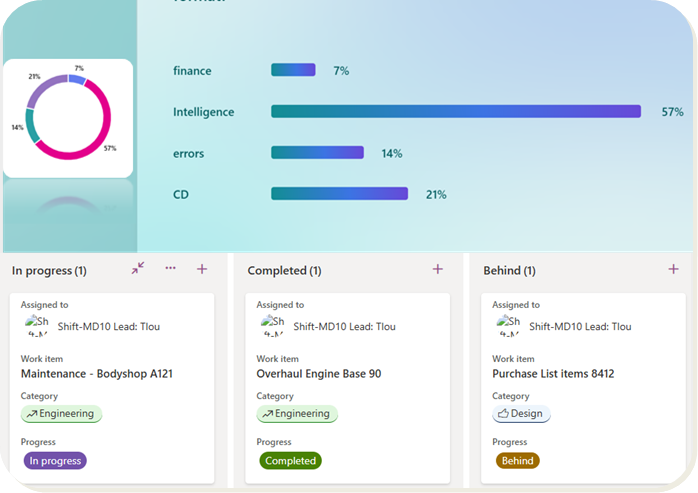
Task: Click the green Completed status badge
Action: click(291, 461)
